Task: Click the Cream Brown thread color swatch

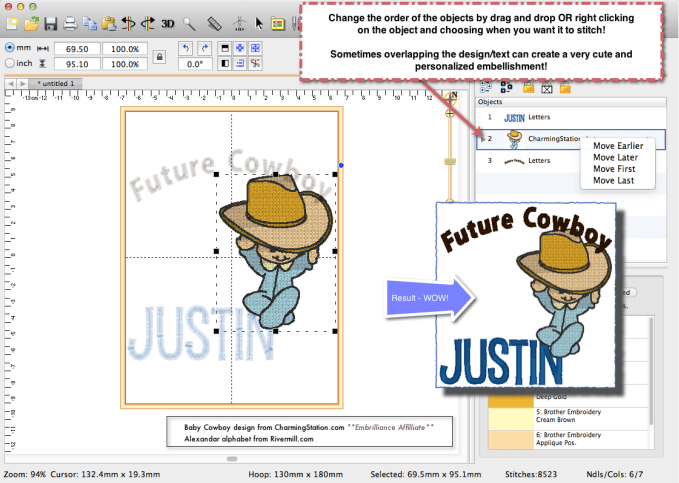Action: click(x=511, y=418)
